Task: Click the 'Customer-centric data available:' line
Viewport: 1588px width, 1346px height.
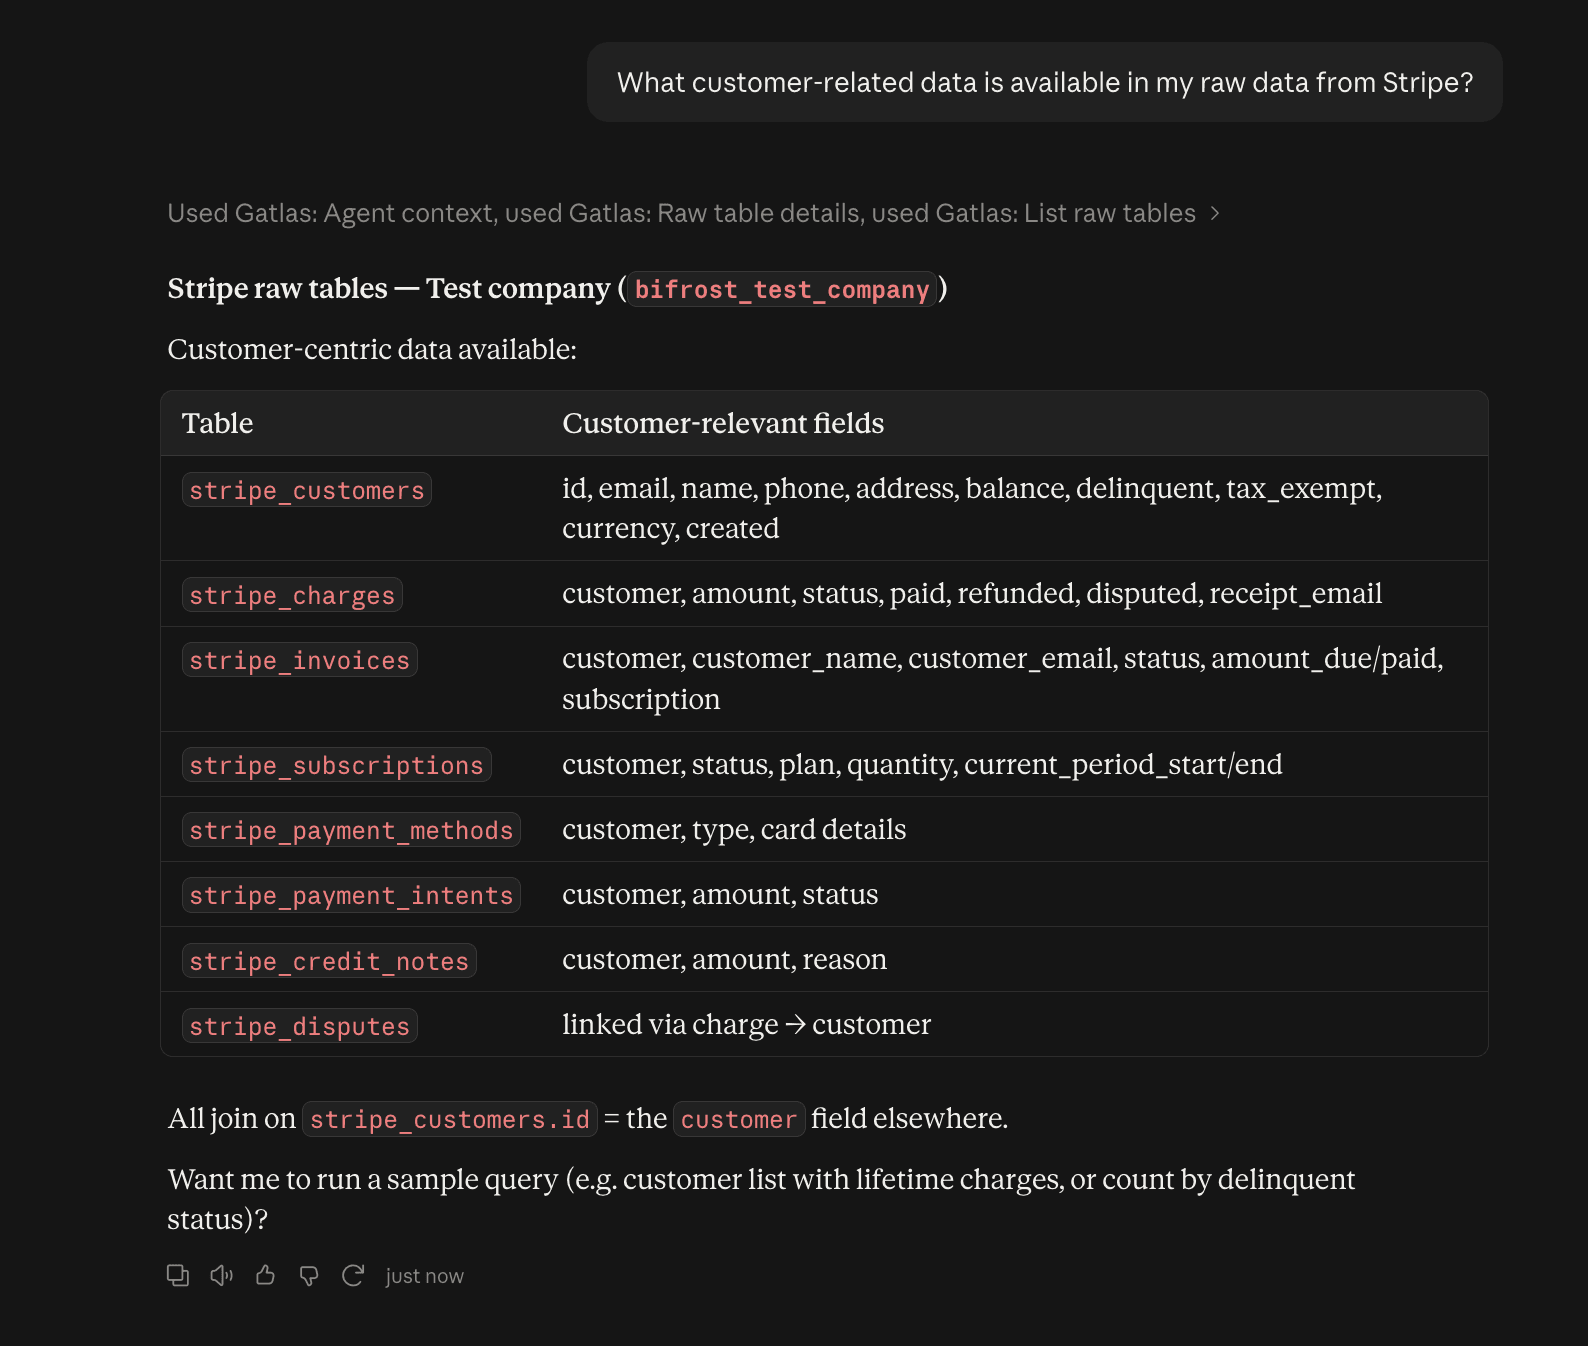Action: [x=372, y=349]
